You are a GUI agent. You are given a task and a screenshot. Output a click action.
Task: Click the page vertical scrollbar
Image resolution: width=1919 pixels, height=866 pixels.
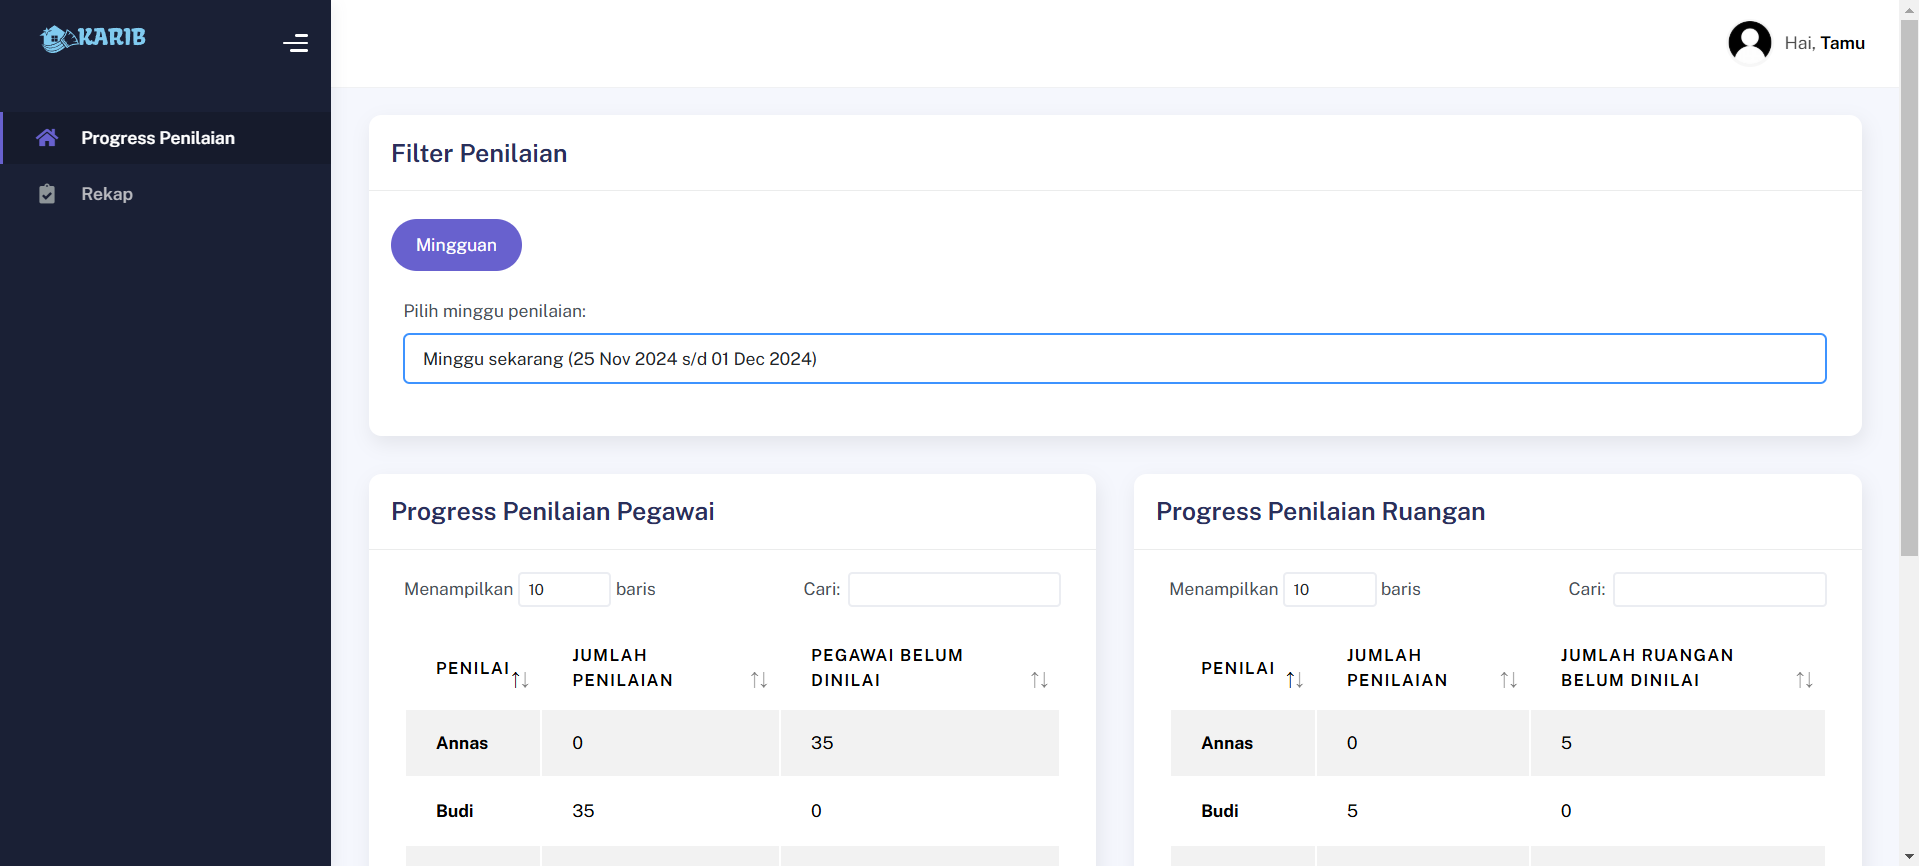tap(1909, 300)
